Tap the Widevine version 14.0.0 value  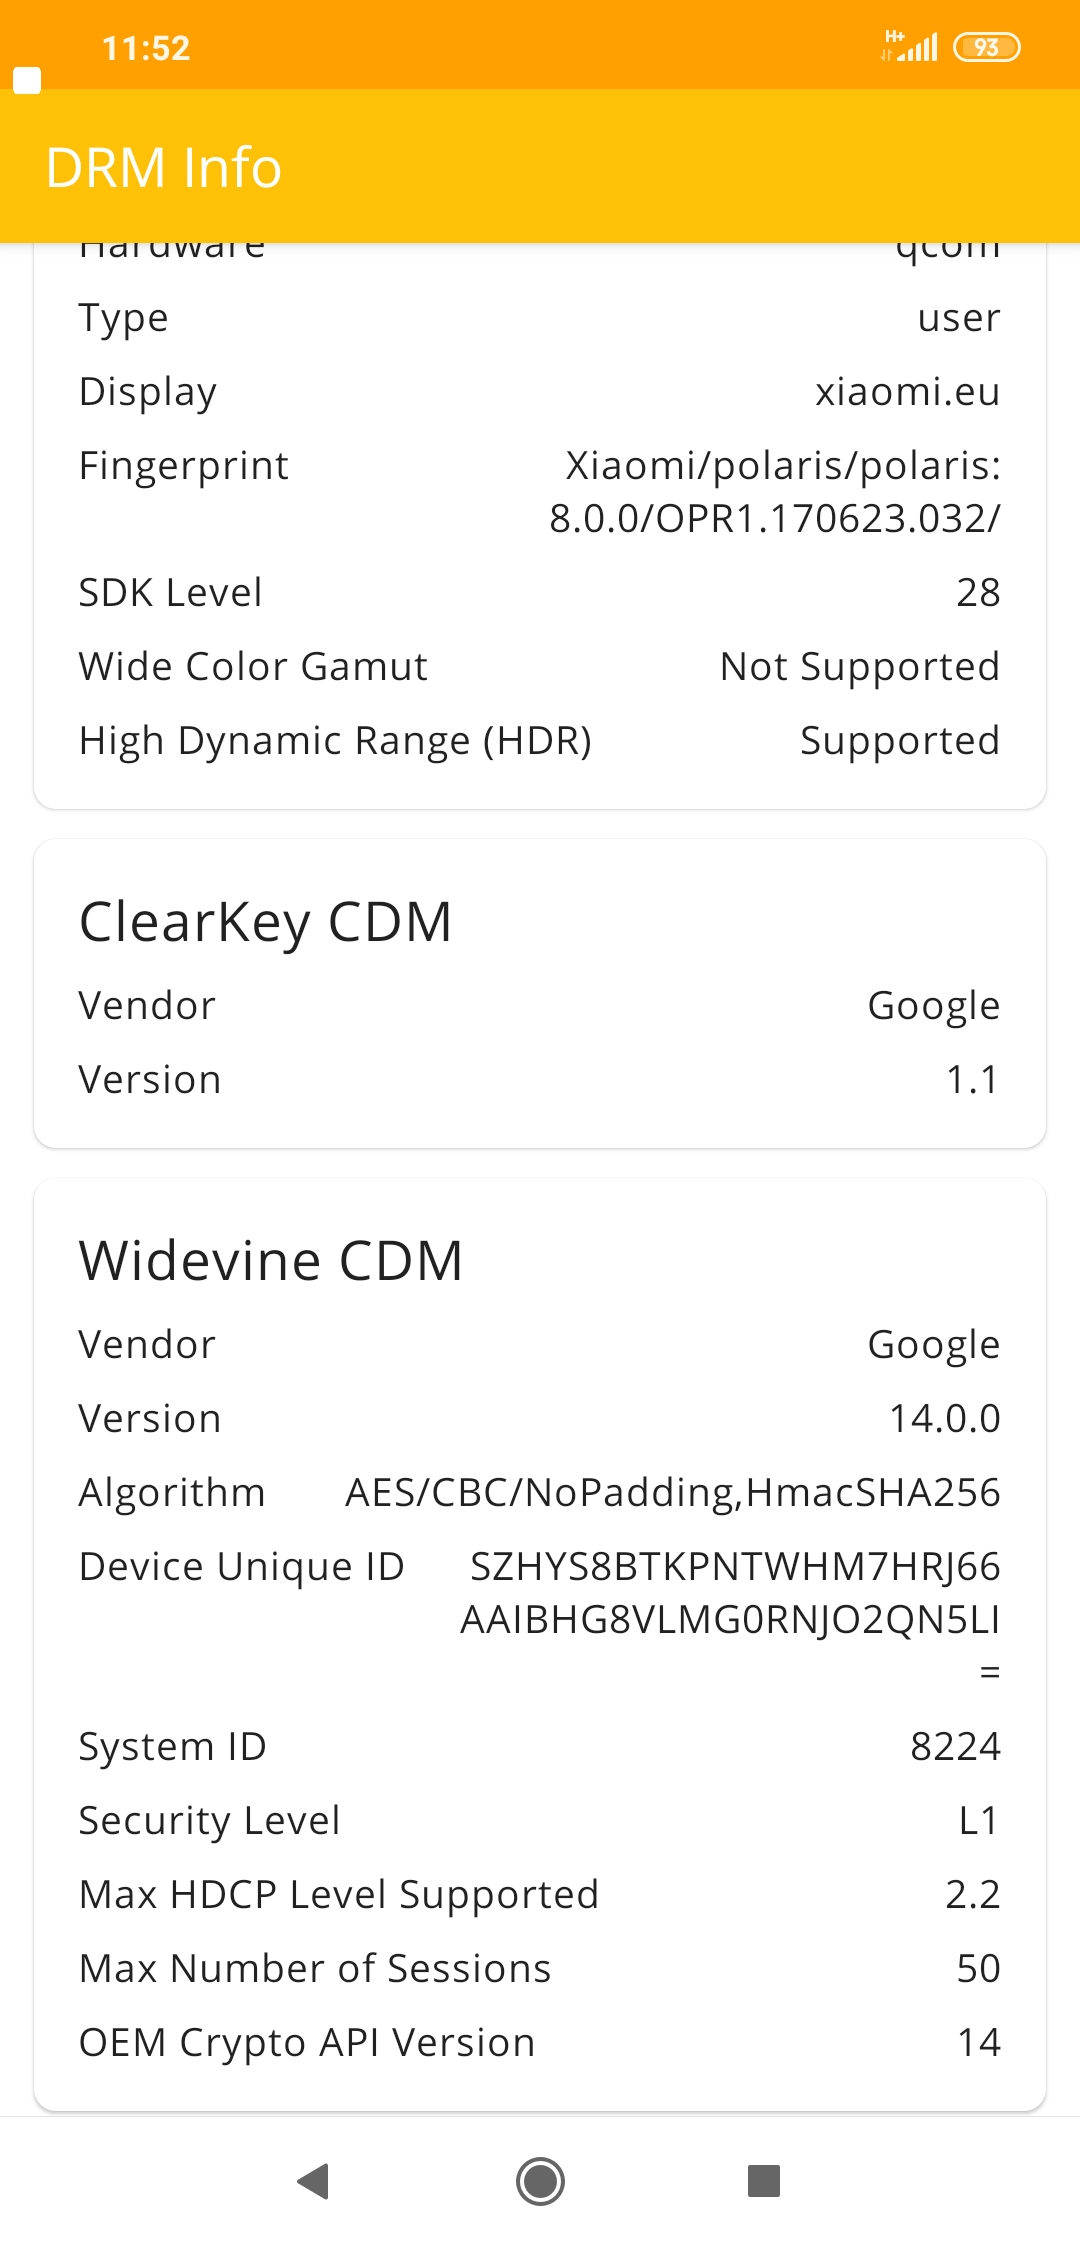pyautogui.click(x=944, y=1418)
